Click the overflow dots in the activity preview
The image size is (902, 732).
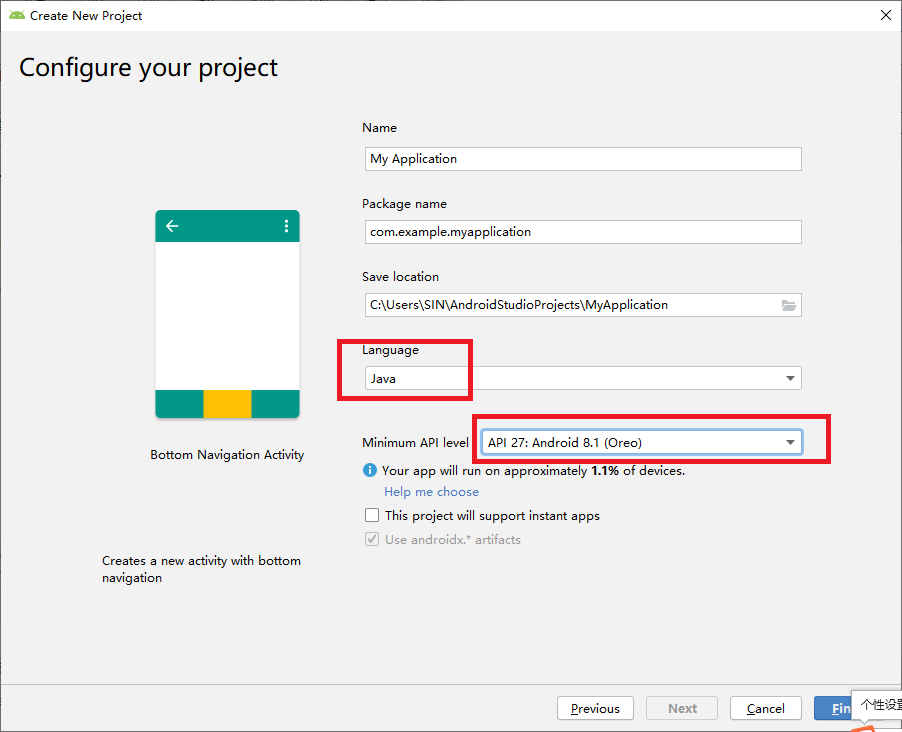pos(286,226)
